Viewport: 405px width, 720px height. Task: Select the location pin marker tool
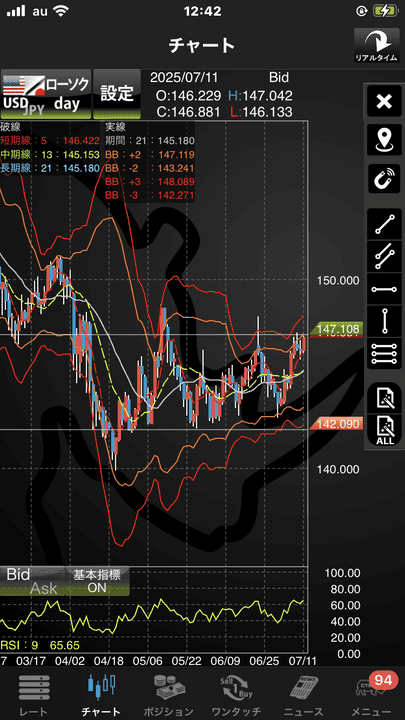click(x=384, y=140)
